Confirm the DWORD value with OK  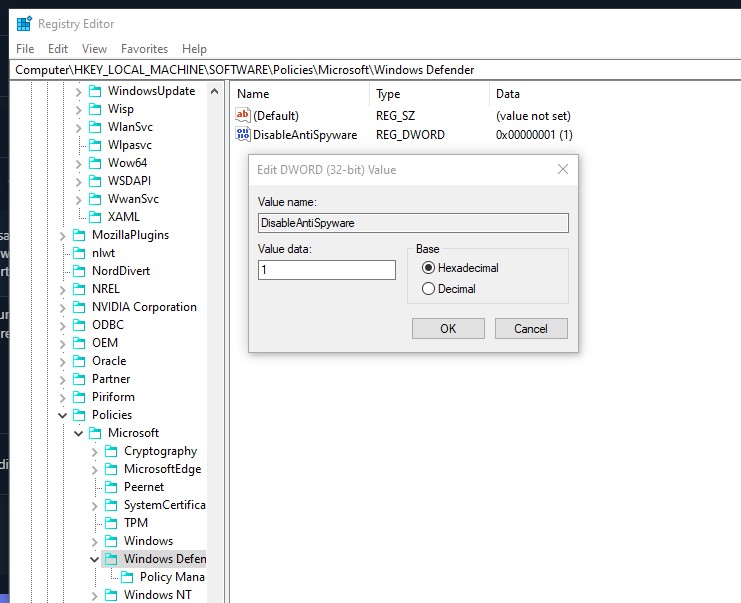tap(448, 328)
